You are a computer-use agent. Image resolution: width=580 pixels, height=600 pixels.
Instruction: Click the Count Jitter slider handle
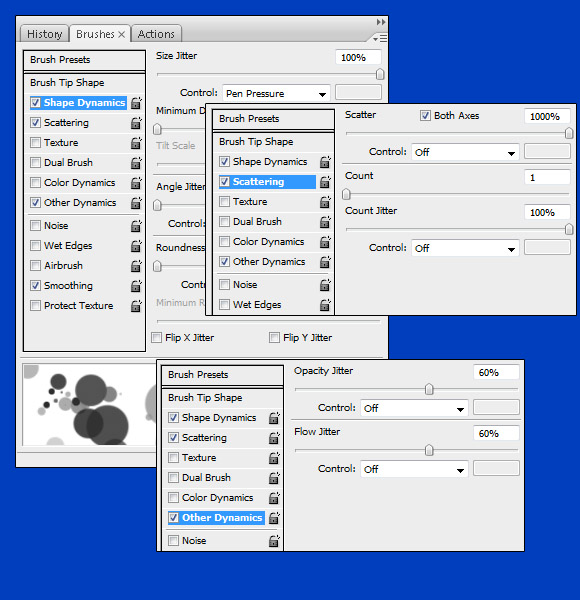point(569,229)
